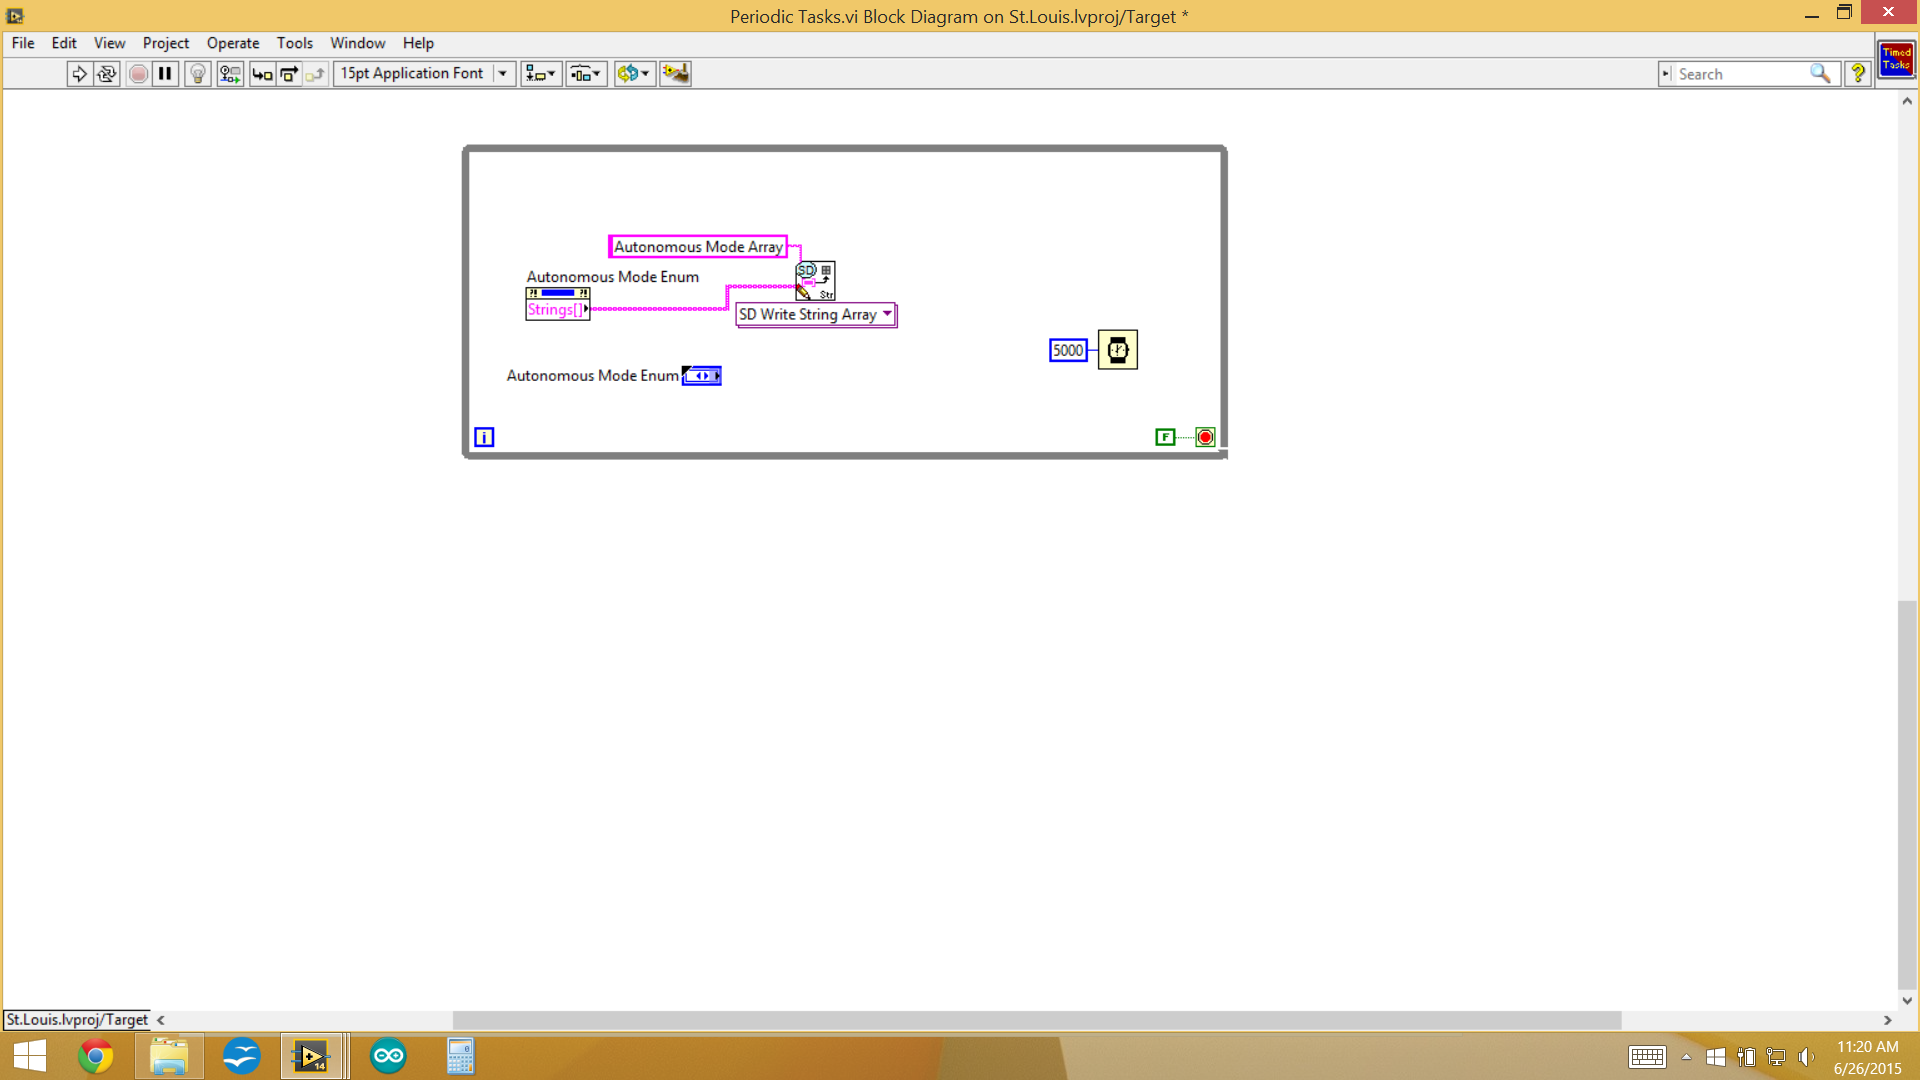Open the Align Objects dropdown
The height and width of the screenshot is (1080, 1920).
click(540, 73)
